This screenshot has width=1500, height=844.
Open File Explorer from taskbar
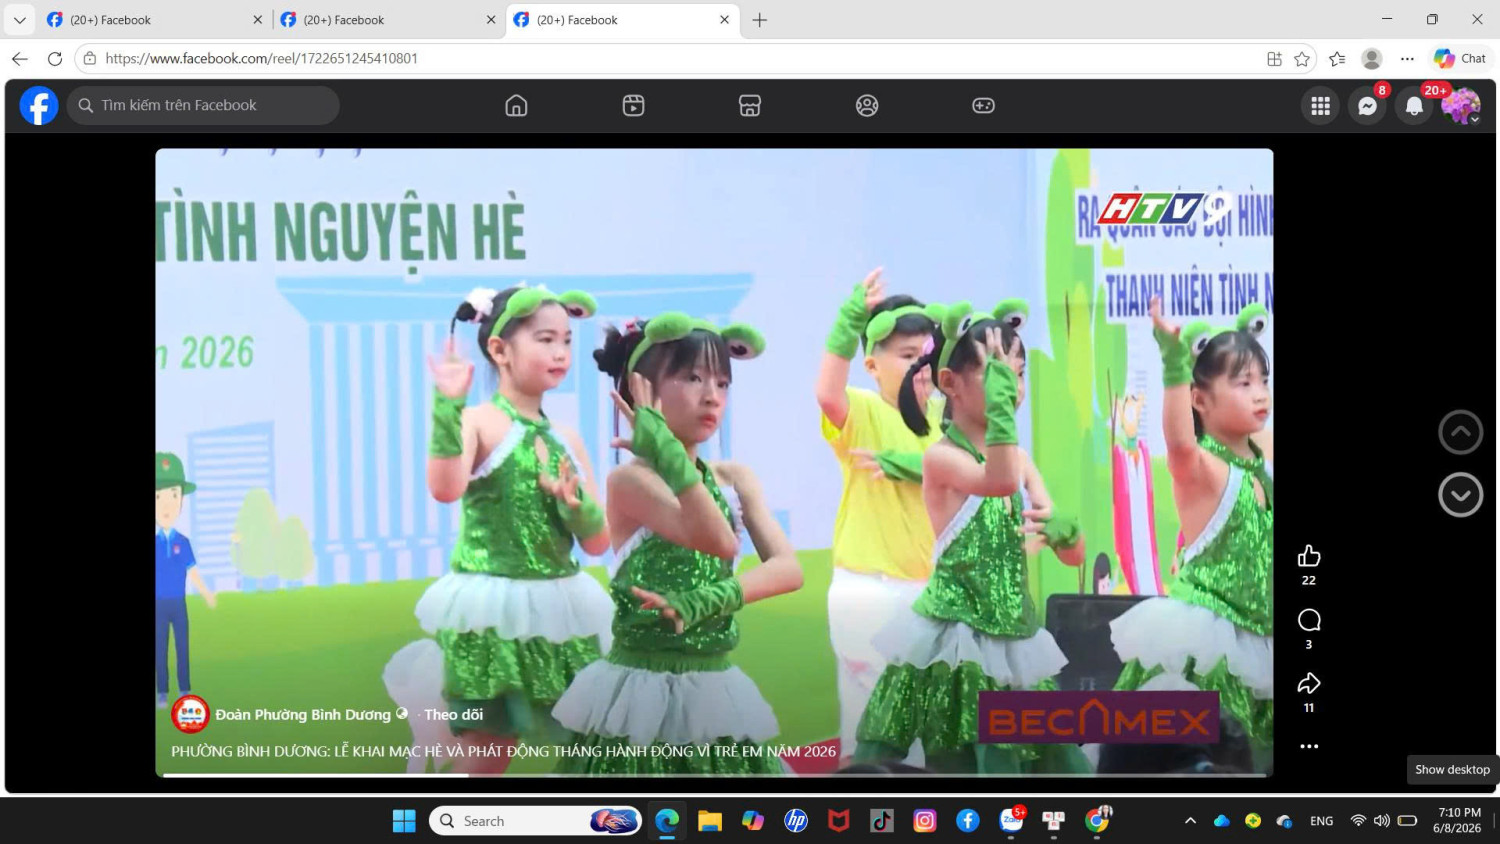pos(710,821)
